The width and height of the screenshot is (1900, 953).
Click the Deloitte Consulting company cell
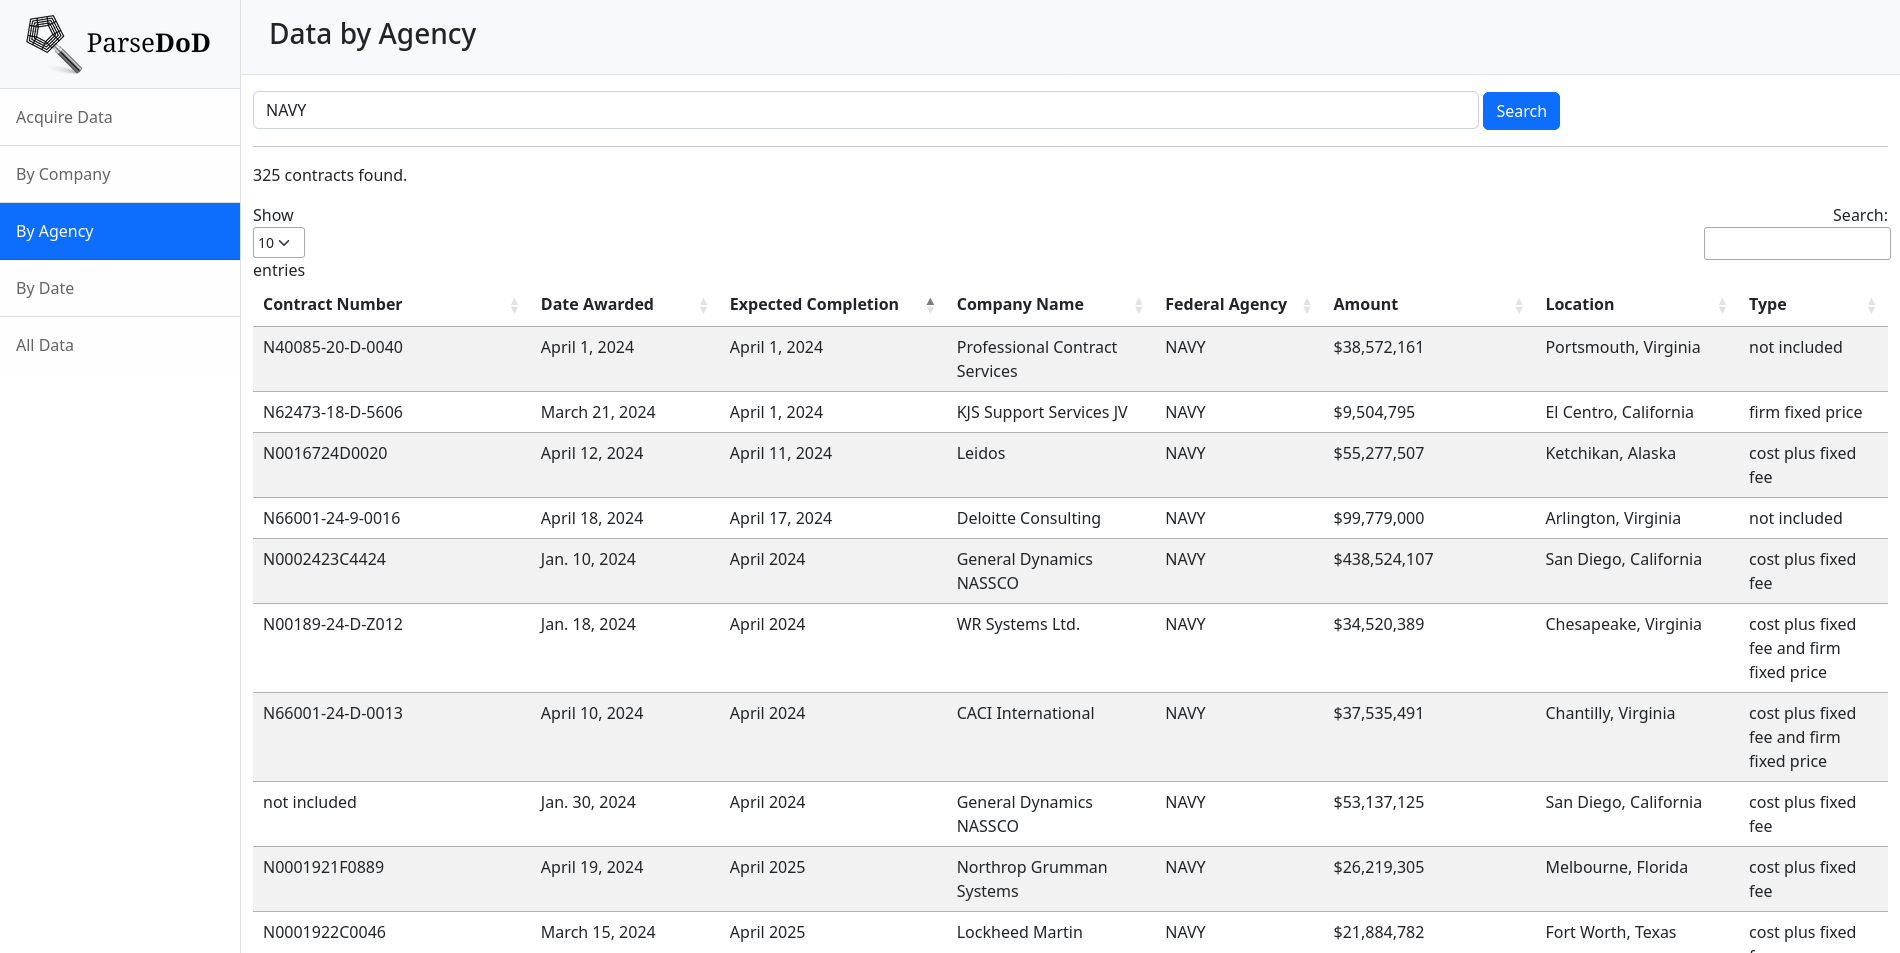pyautogui.click(x=1028, y=518)
